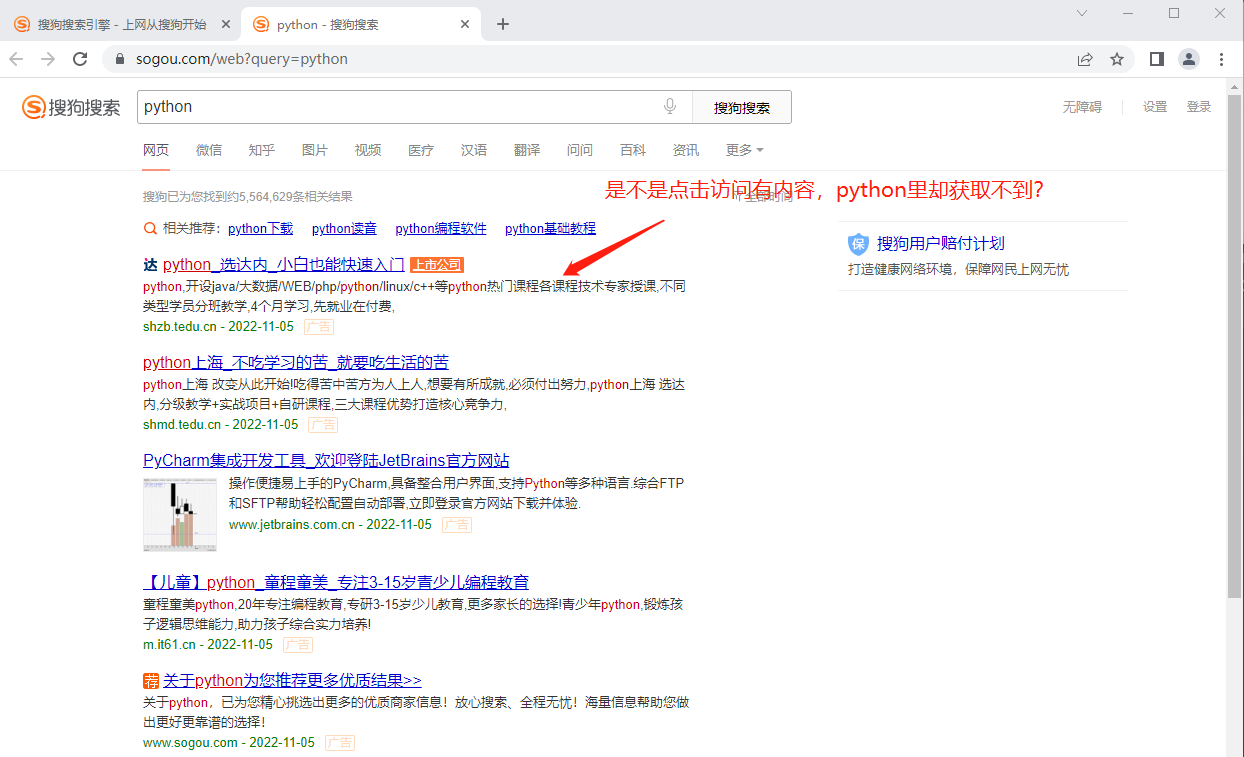
Task: Click browser back arrow
Action: 18,59
